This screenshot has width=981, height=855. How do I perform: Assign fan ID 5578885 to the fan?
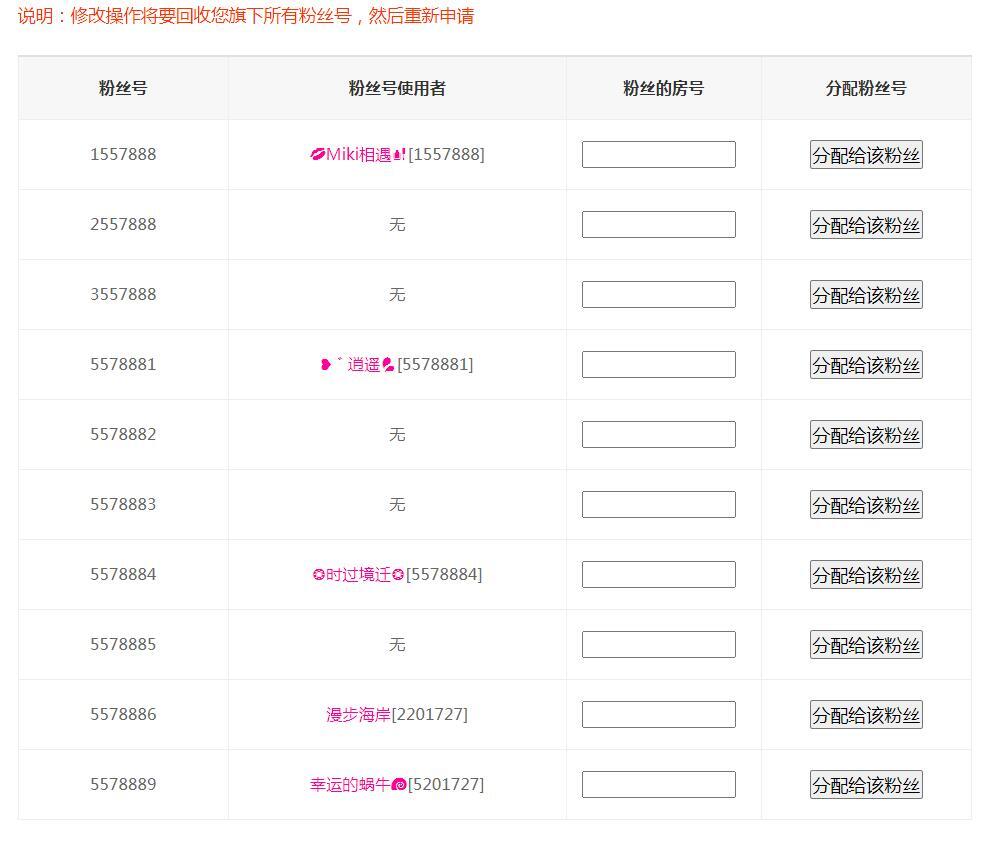tap(866, 645)
